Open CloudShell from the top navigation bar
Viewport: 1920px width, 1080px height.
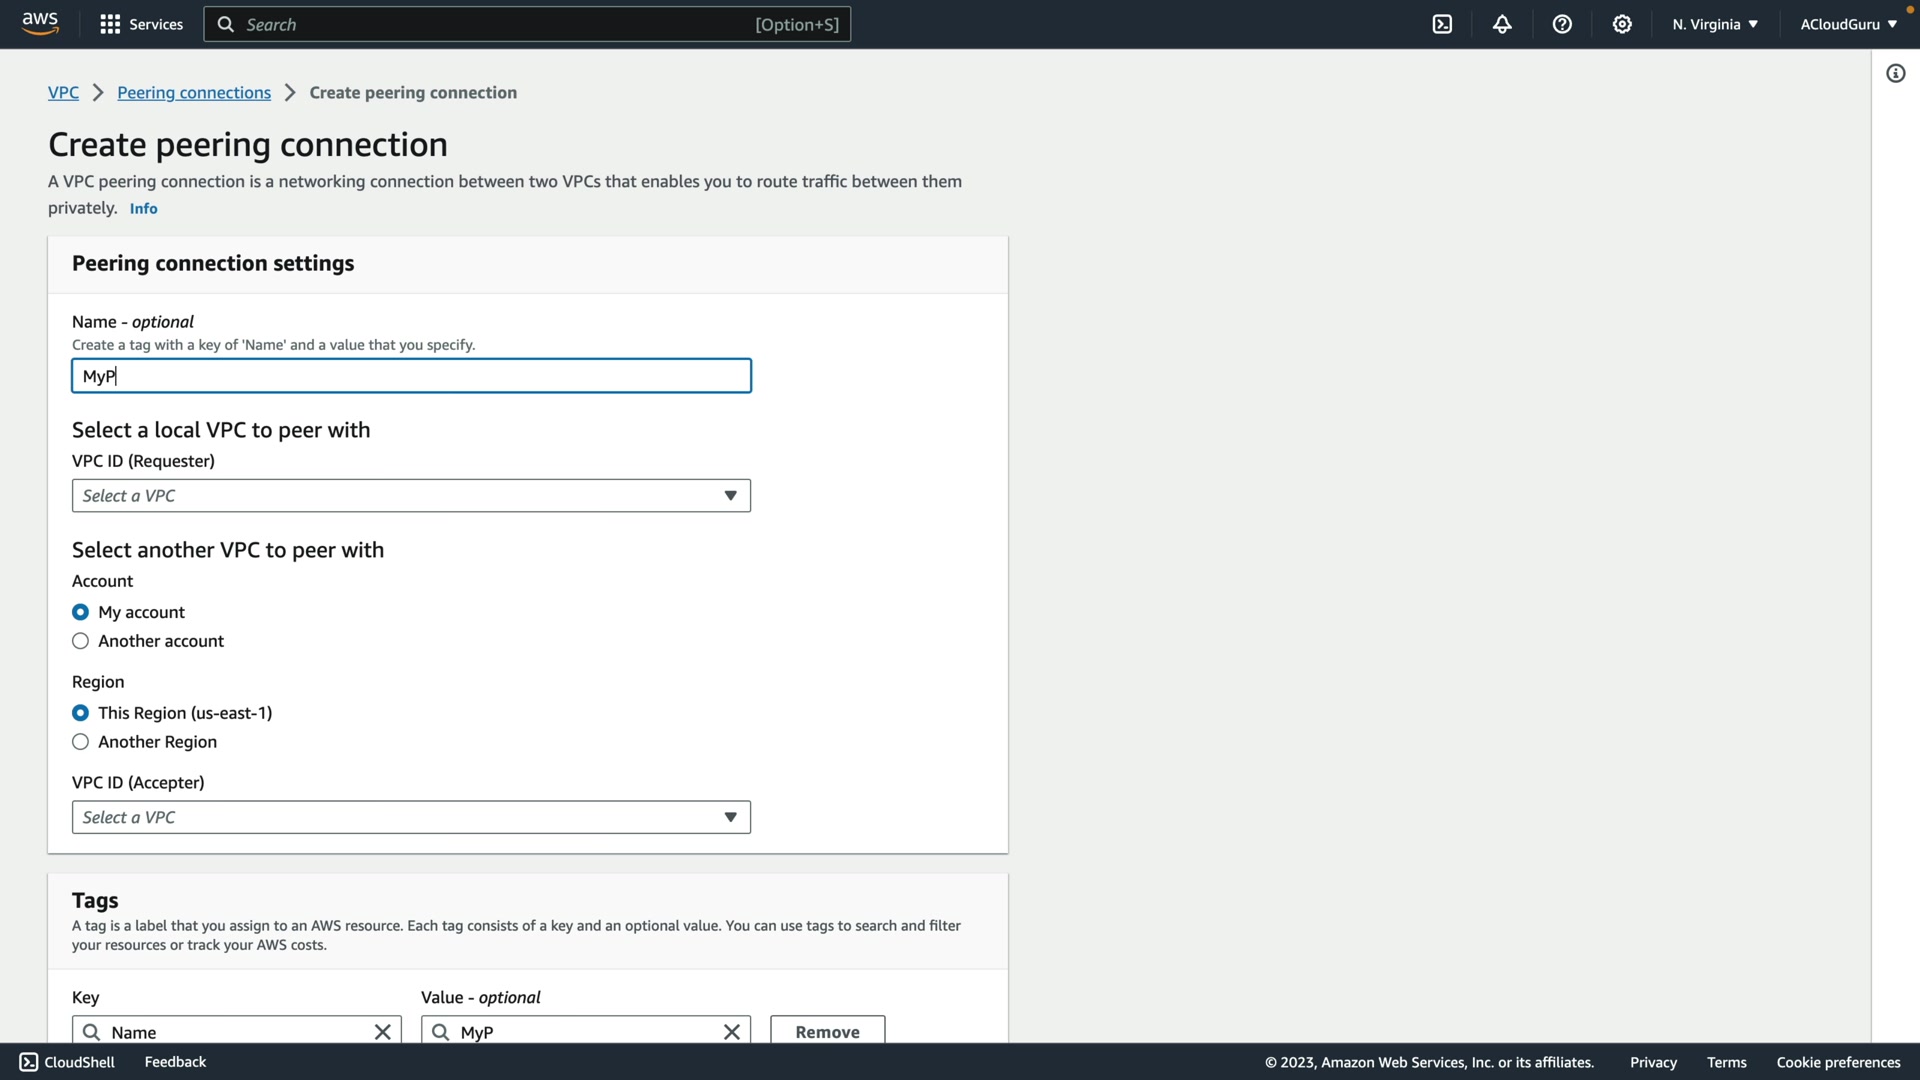click(x=1442, y=24)
